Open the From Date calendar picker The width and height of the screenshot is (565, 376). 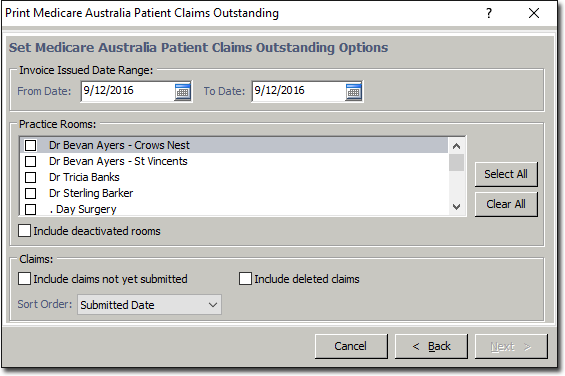pos(183,92)
